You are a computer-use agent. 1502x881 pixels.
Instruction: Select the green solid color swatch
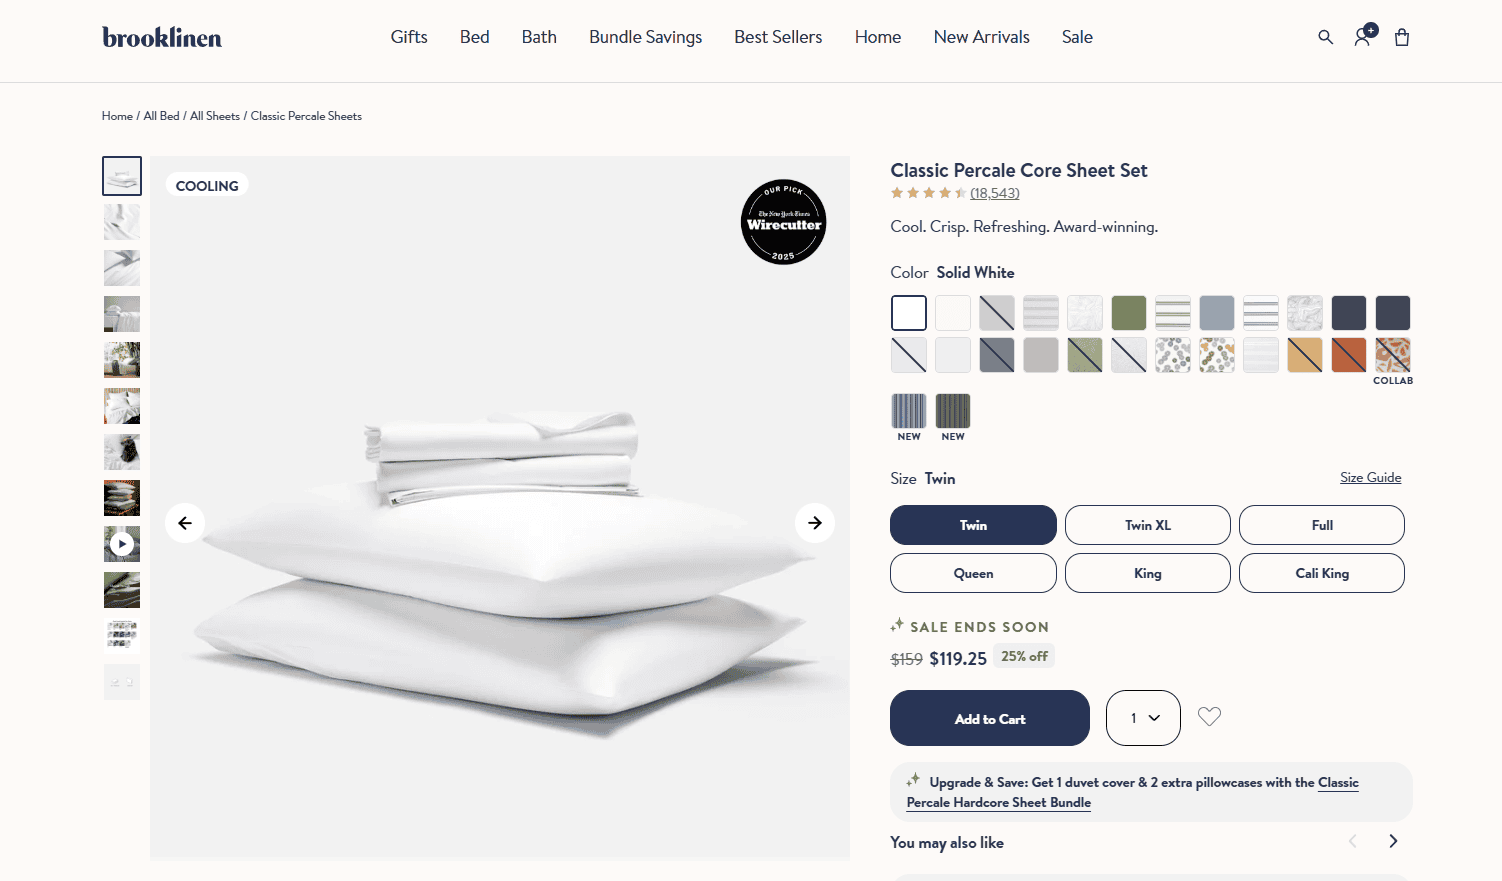point(1129,313)
